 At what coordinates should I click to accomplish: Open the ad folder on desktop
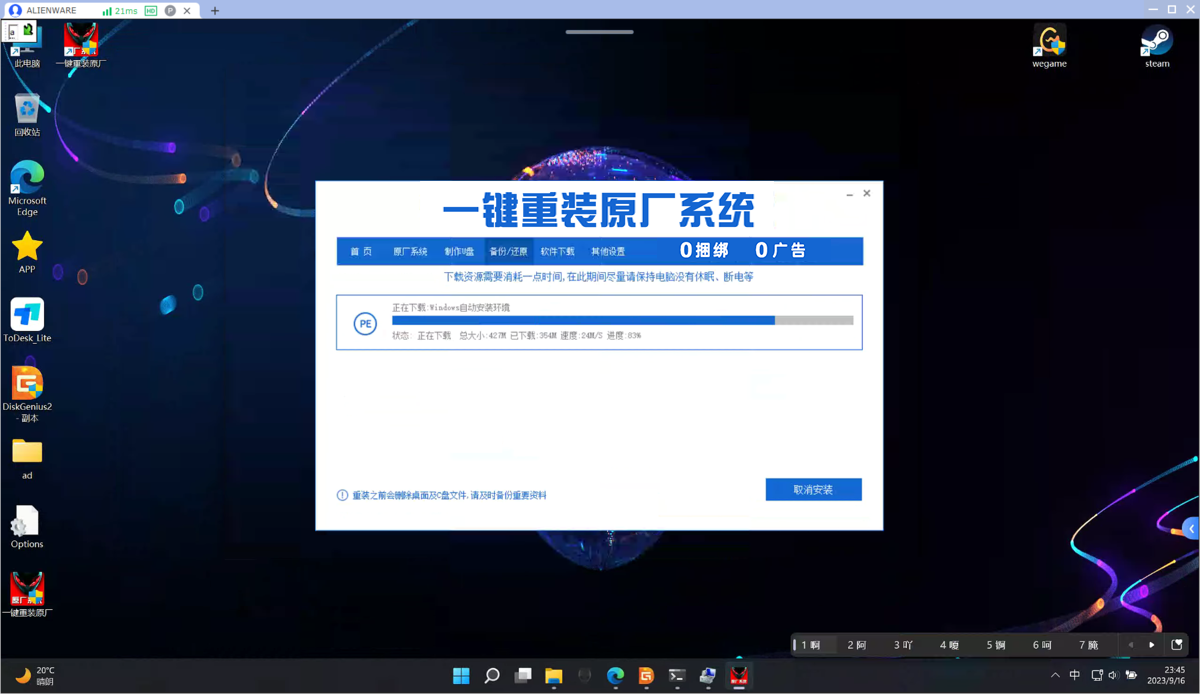[x=27, y=459]
